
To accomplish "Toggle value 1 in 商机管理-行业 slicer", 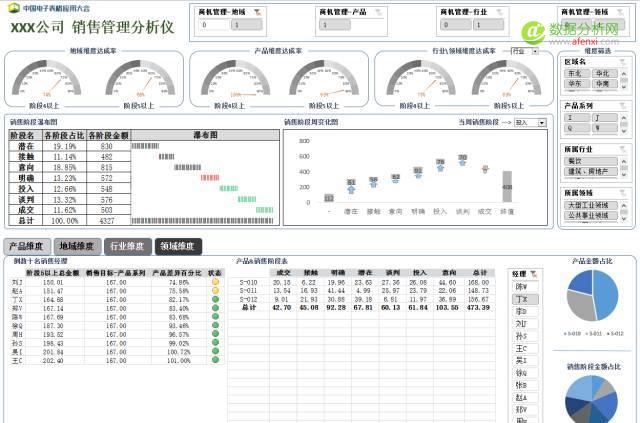I will [488, 25].
